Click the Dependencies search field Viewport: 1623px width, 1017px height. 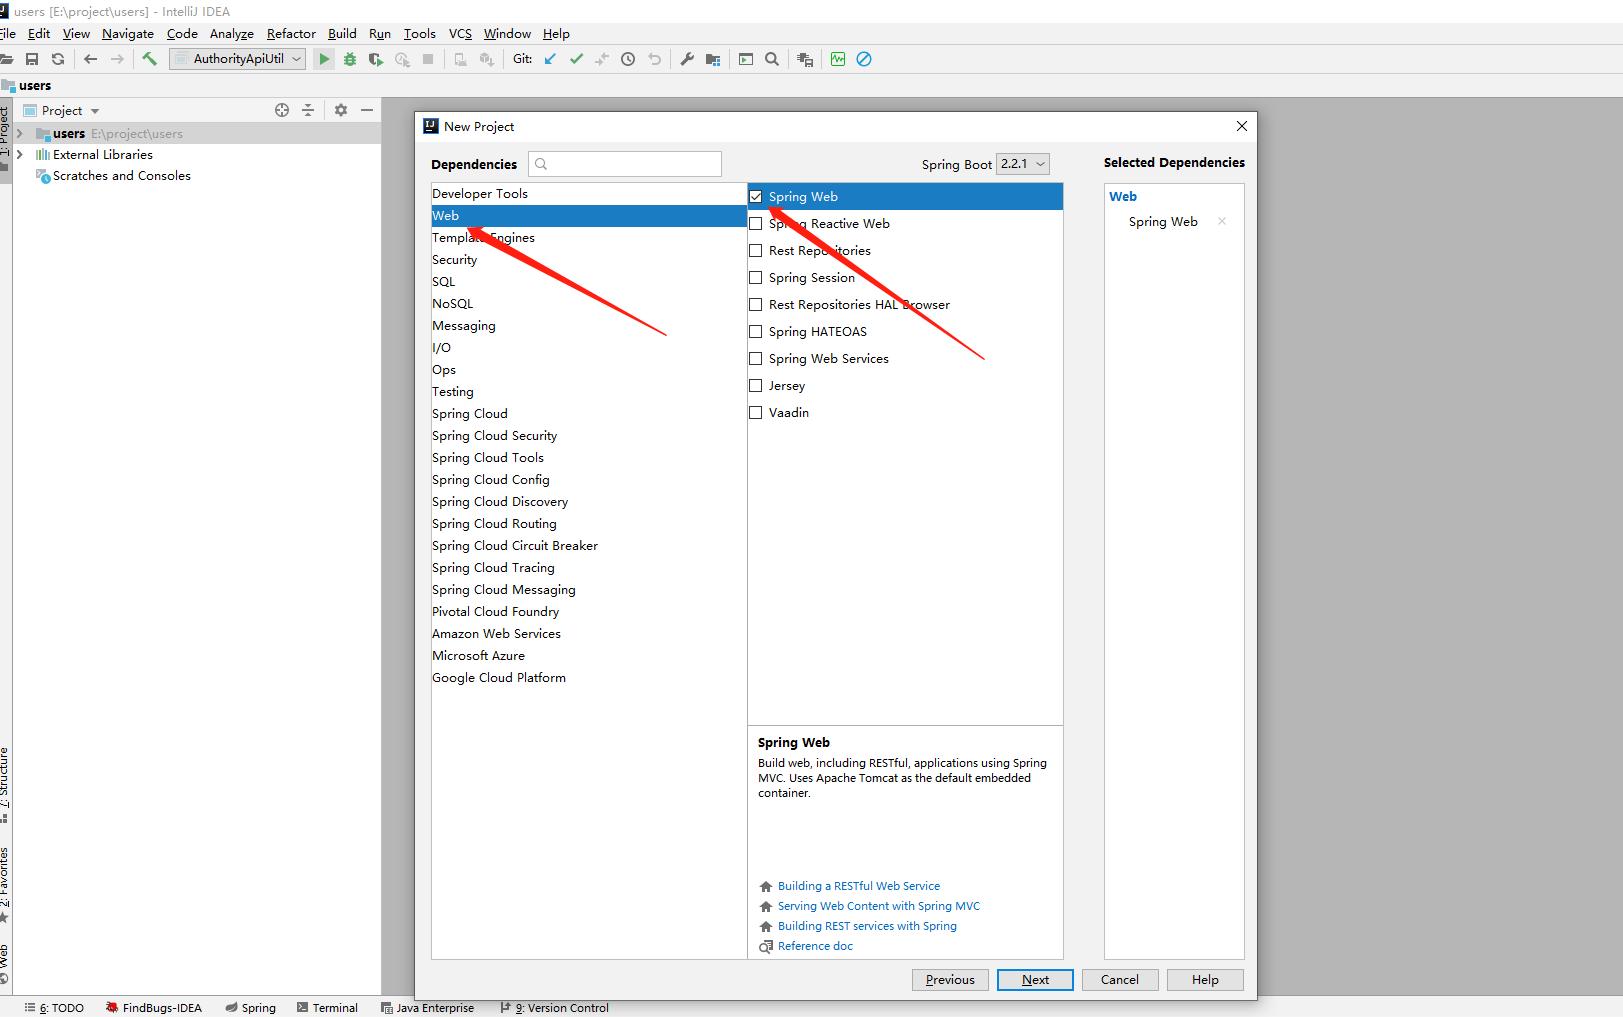click(625, 164)
